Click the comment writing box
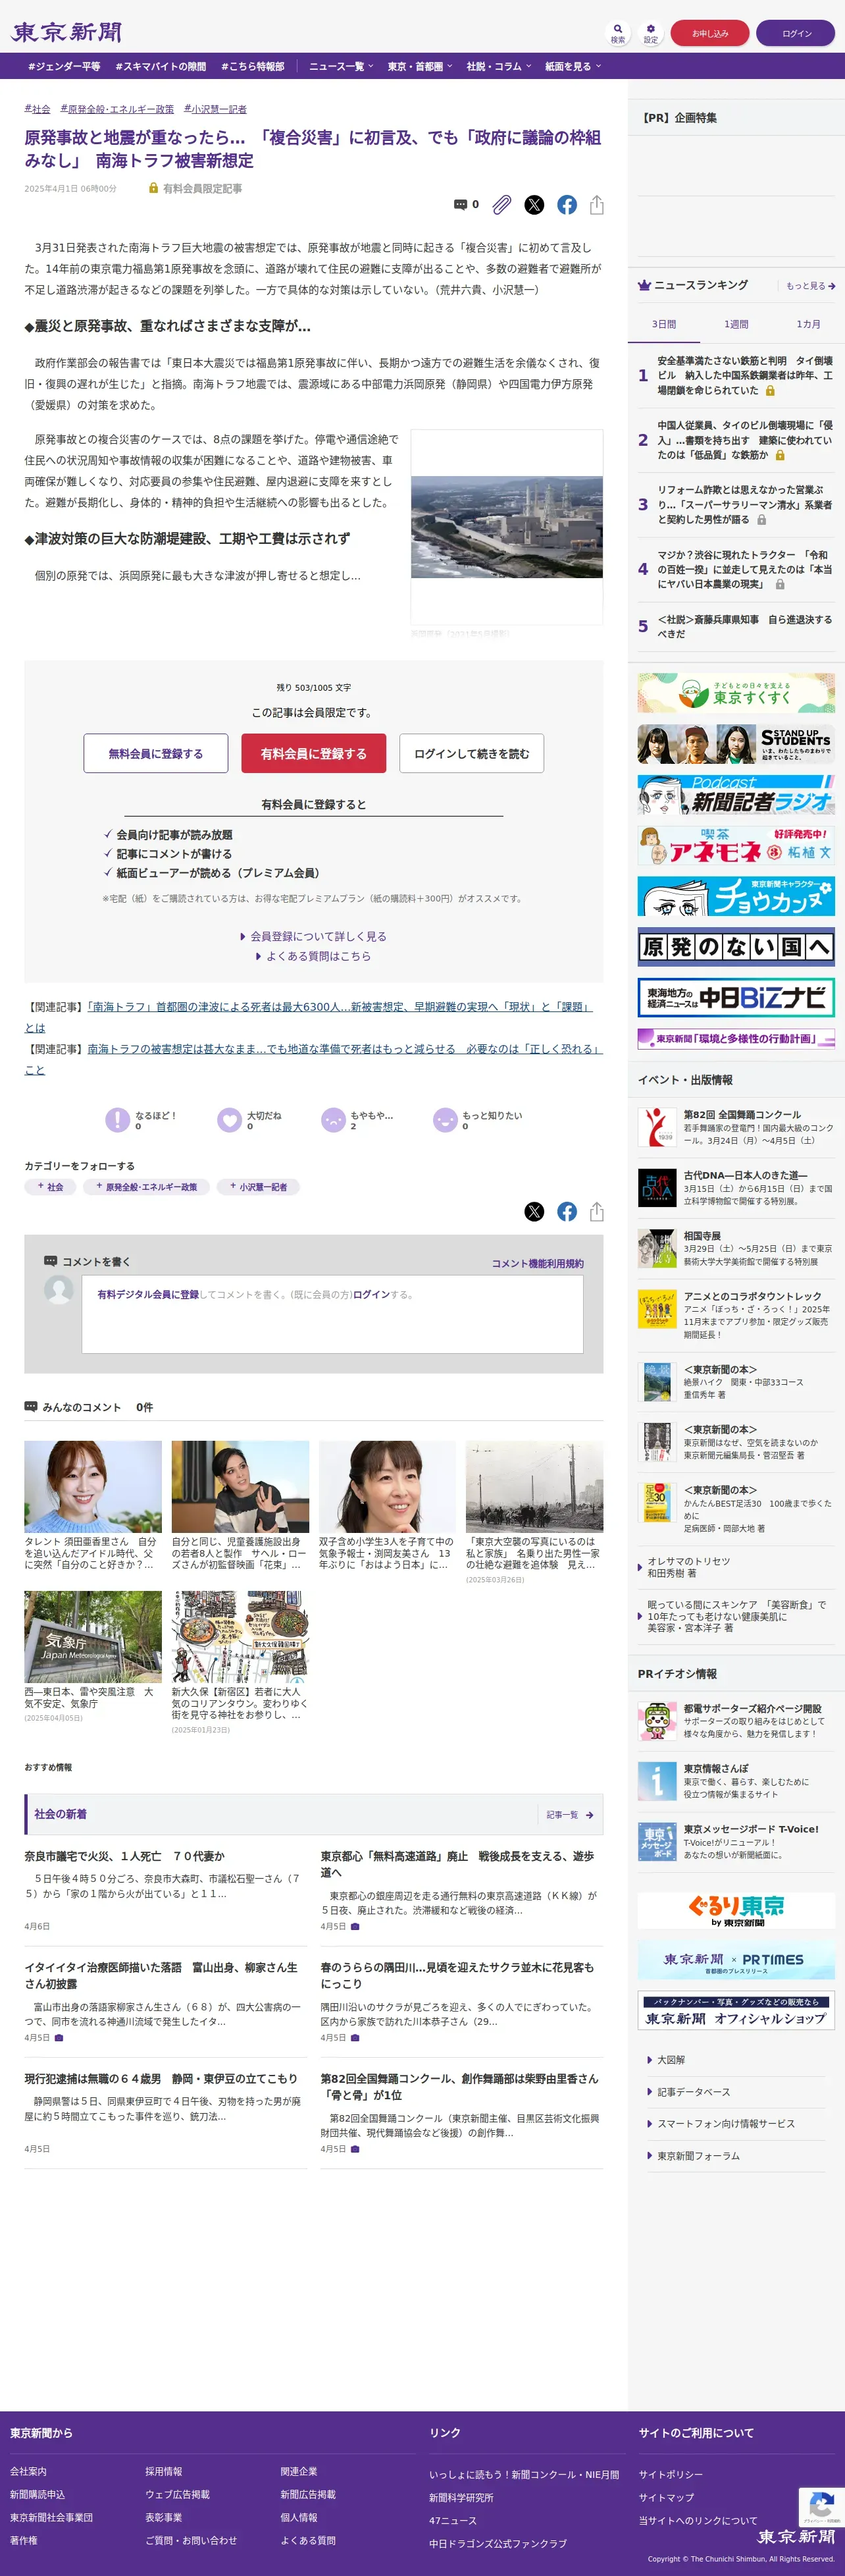The image size is (845, 2576). 332,1313
